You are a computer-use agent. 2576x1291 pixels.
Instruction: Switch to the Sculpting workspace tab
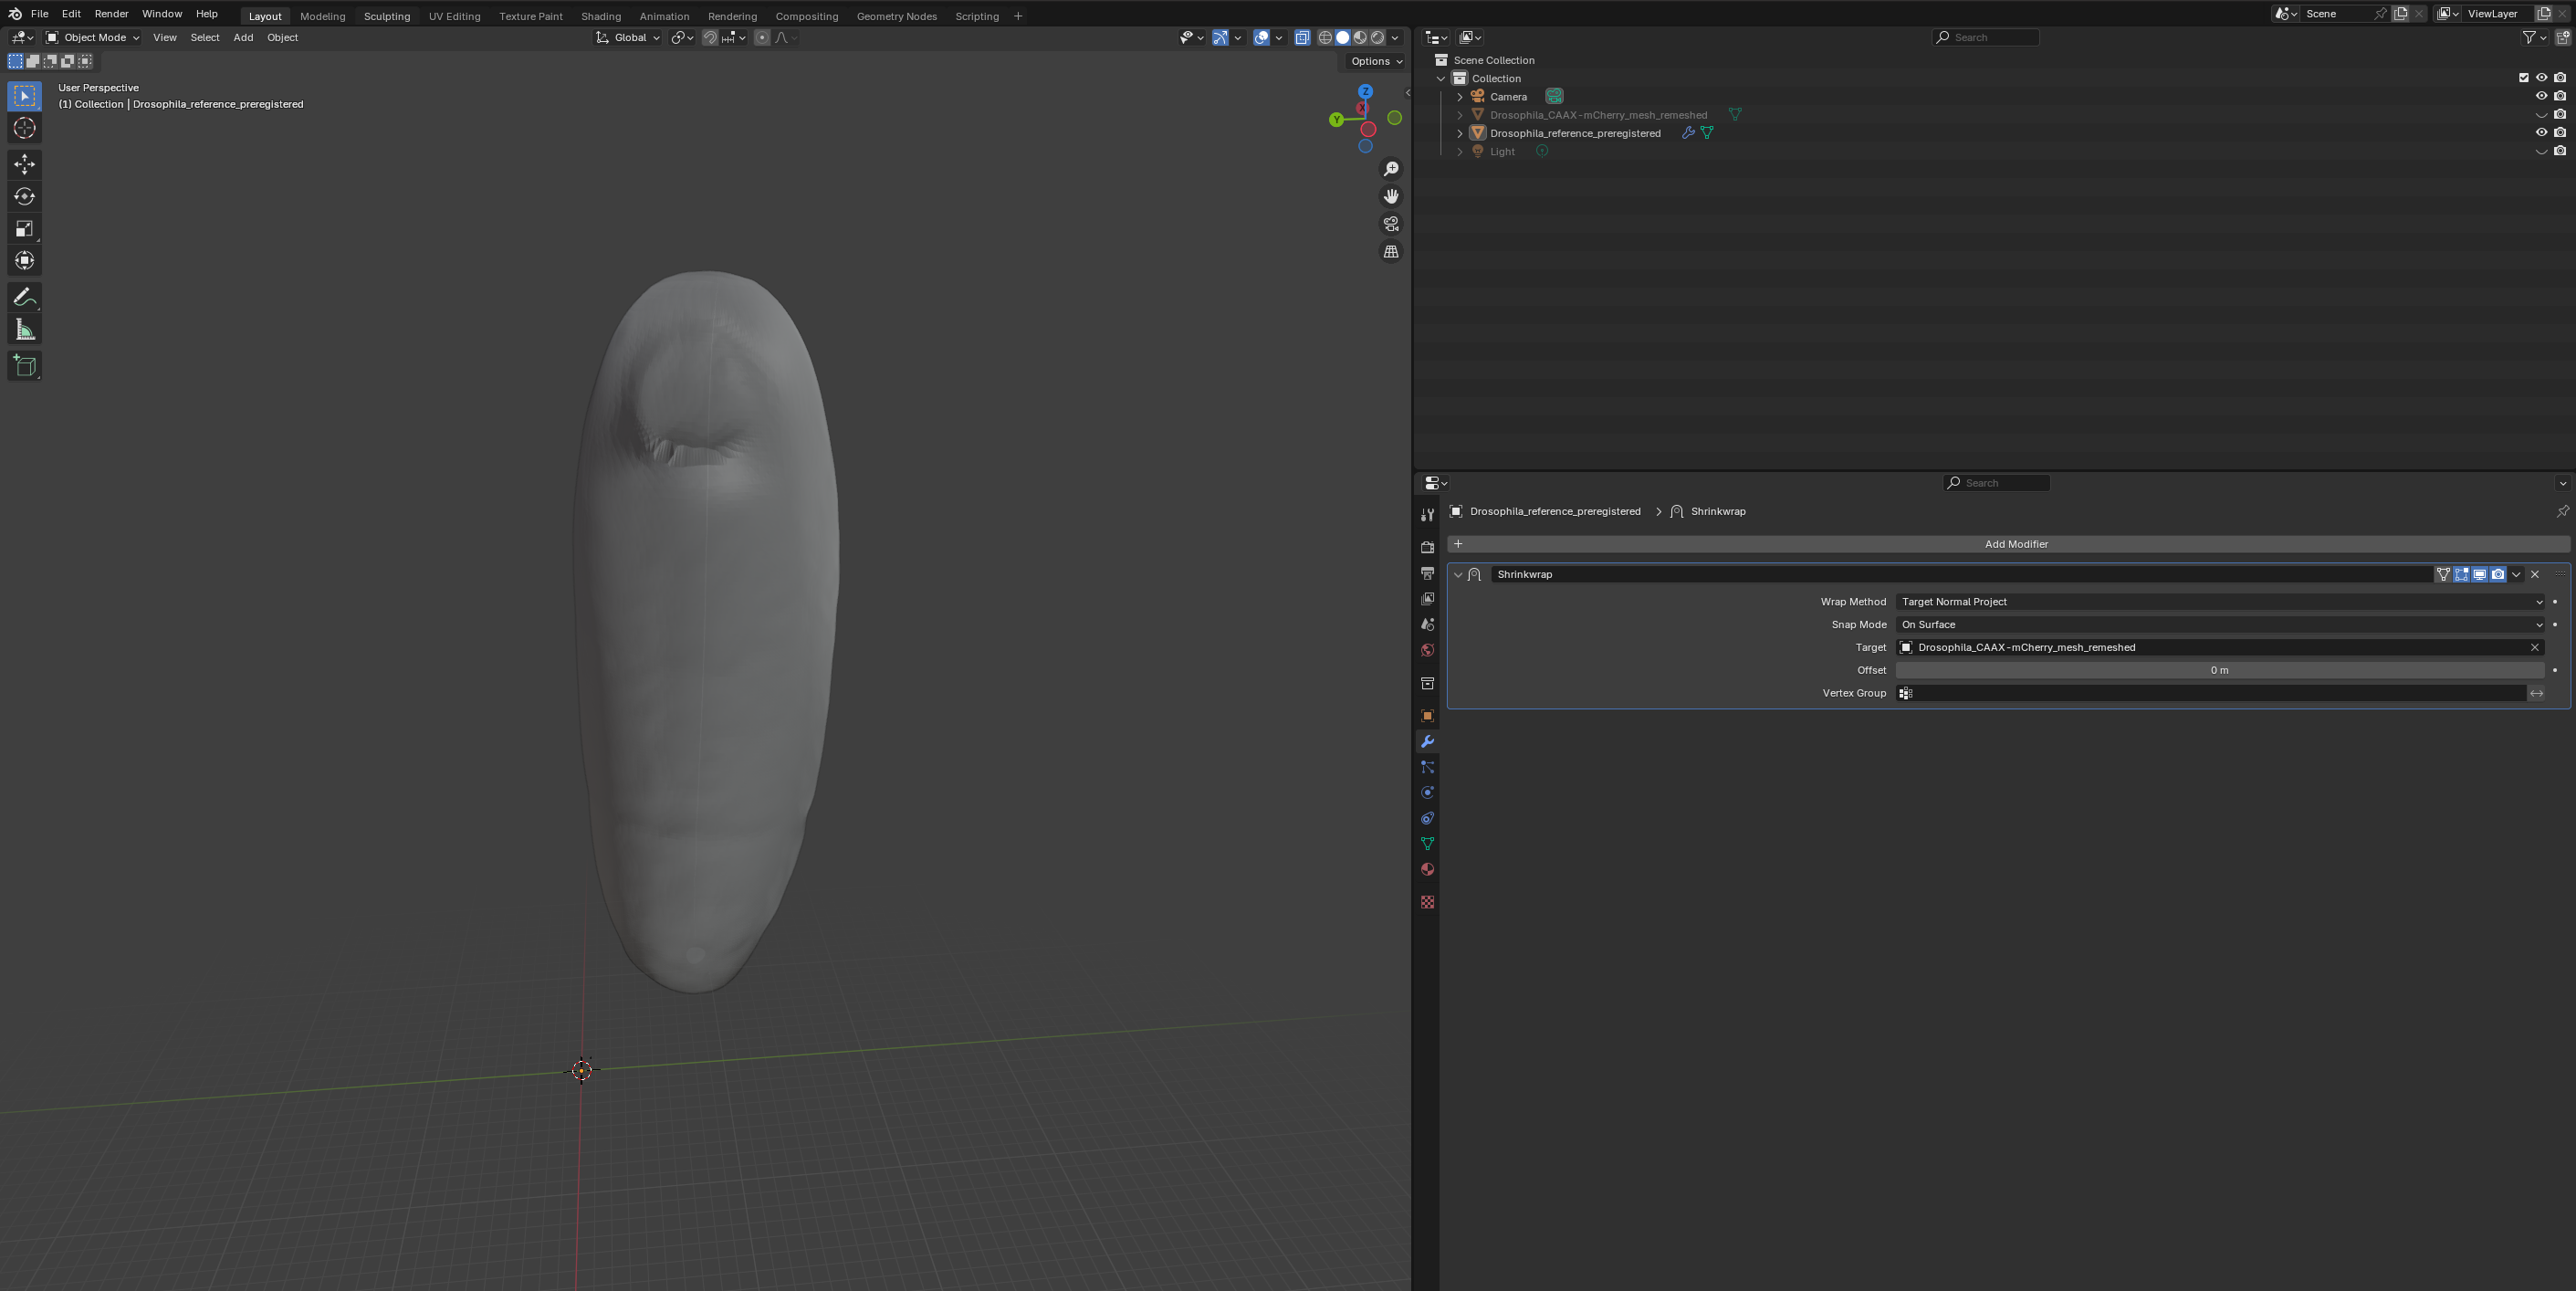coord(387,16)
